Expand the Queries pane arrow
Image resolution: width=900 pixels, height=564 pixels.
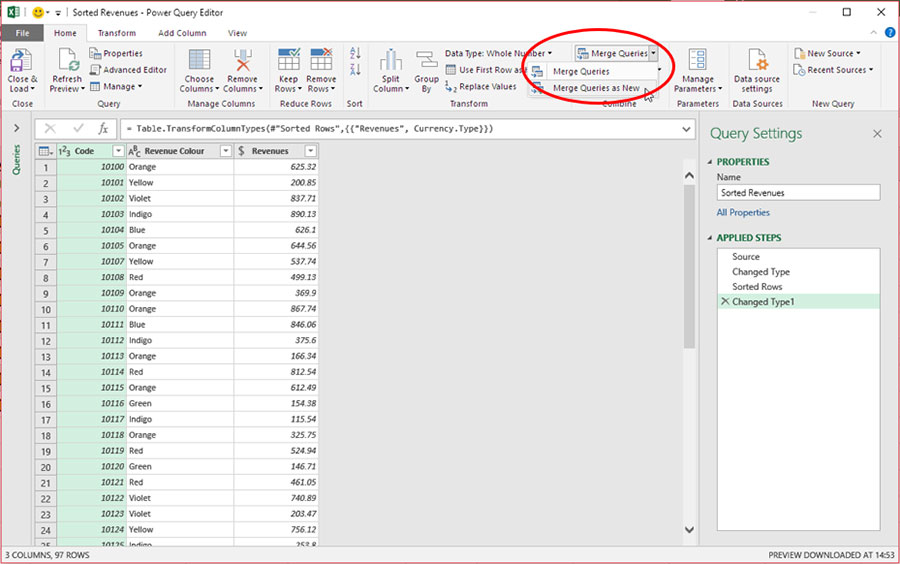tap(16, 128)
